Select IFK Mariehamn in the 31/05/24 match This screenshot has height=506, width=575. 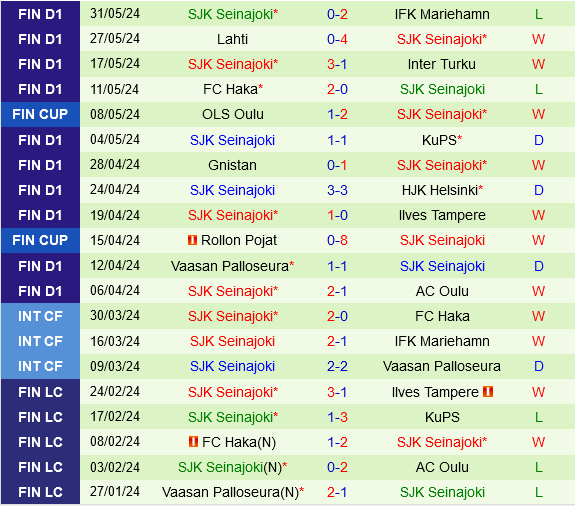tap(442, 14)
